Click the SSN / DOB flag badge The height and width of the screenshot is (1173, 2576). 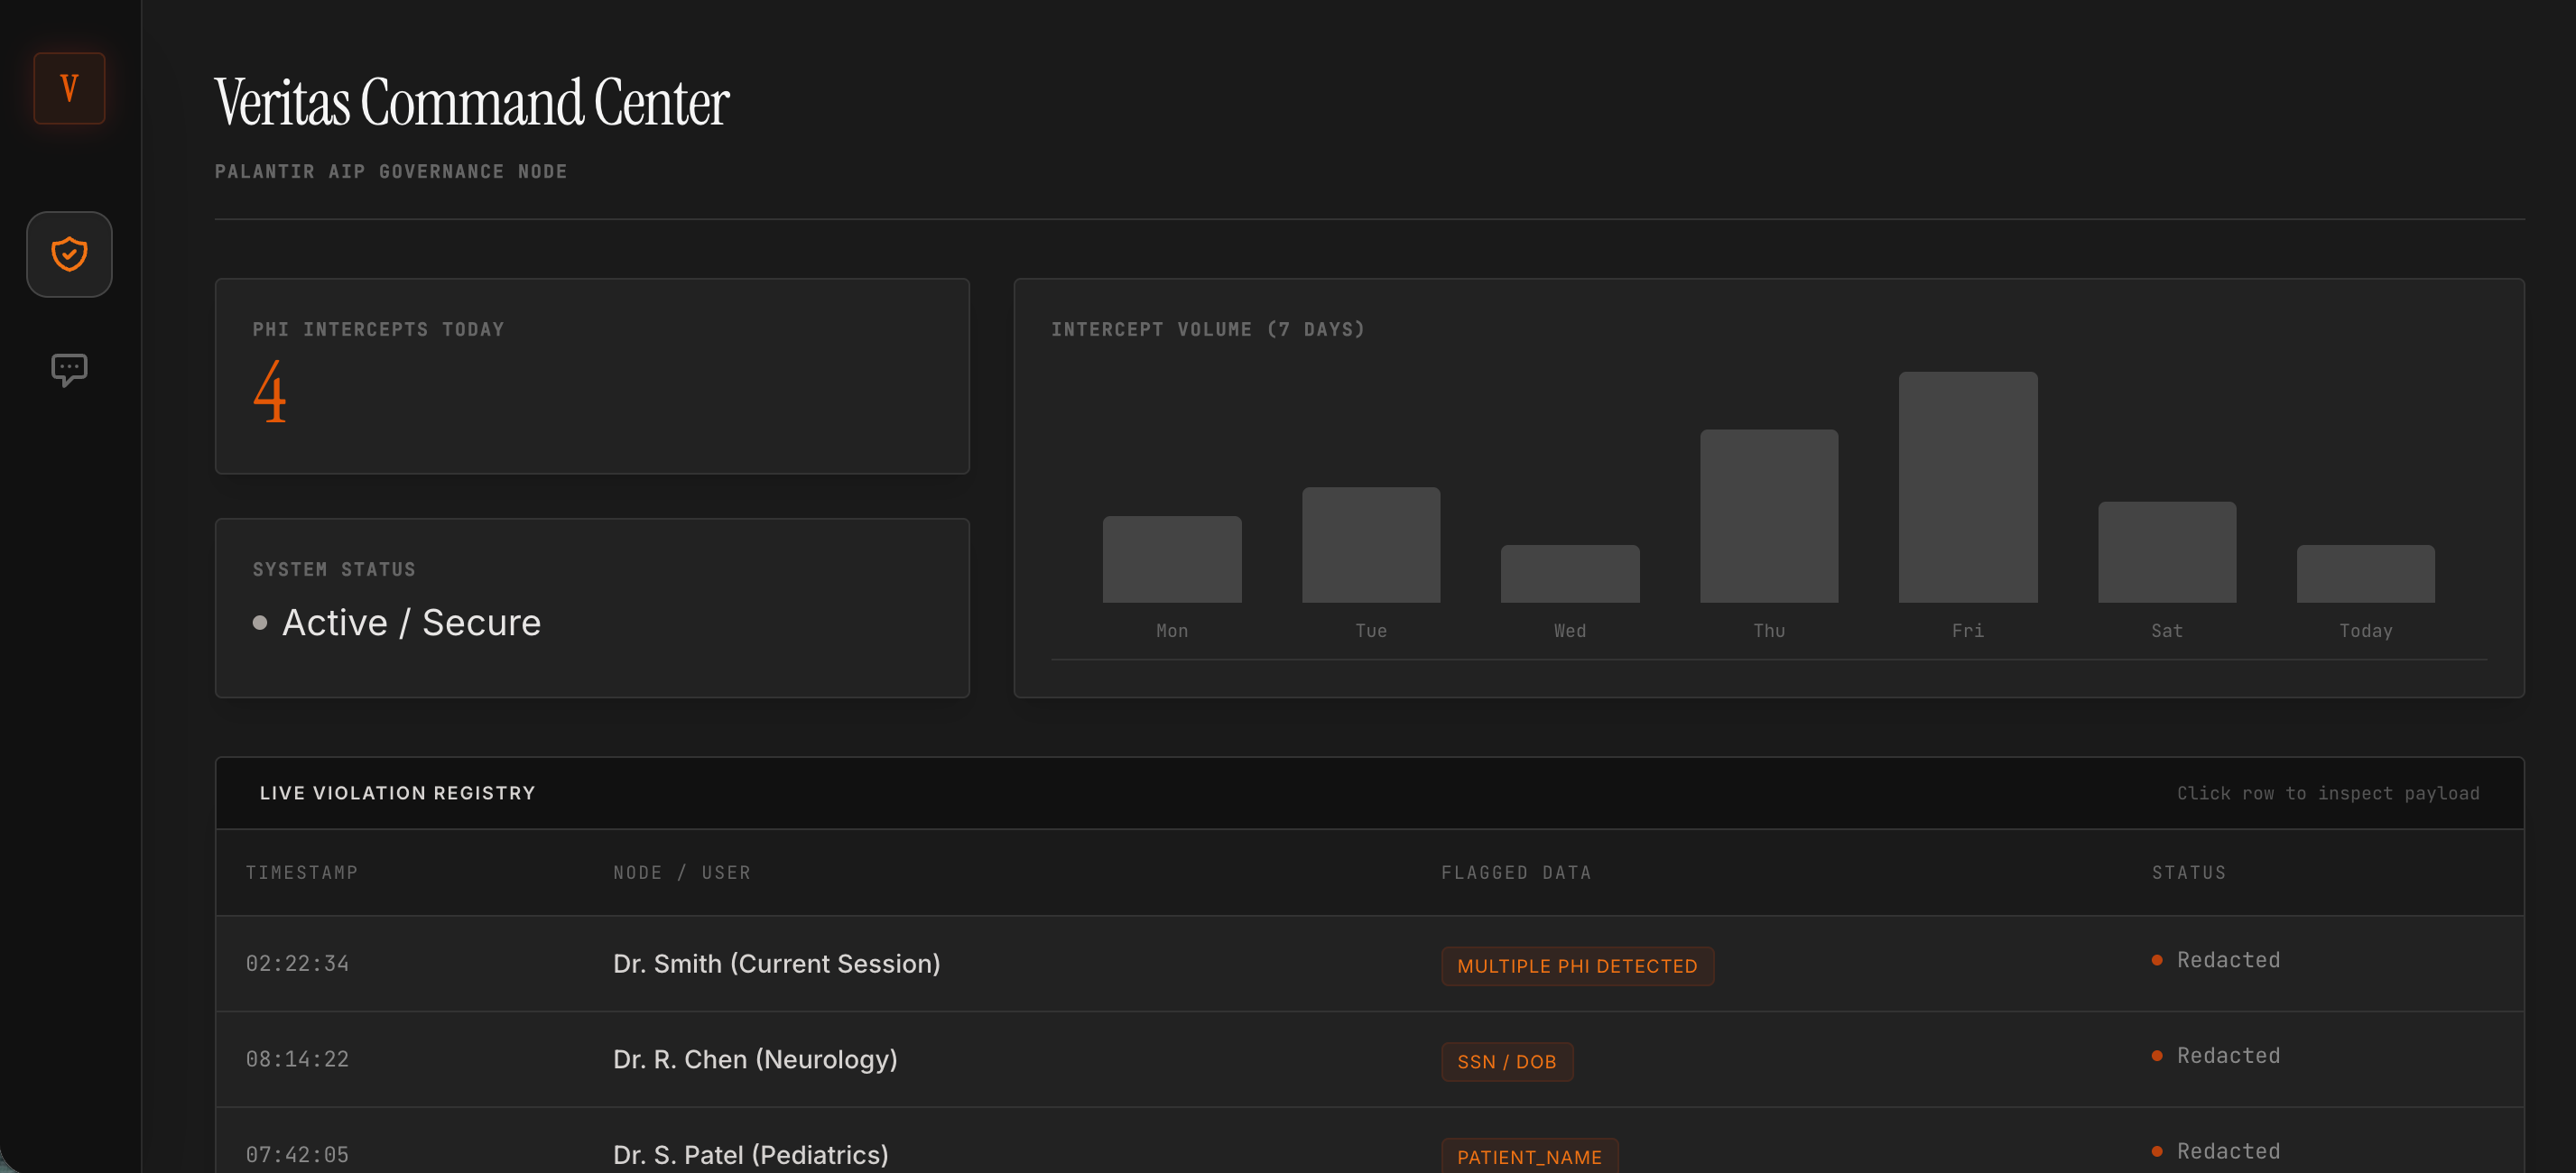[1506, 1061]
